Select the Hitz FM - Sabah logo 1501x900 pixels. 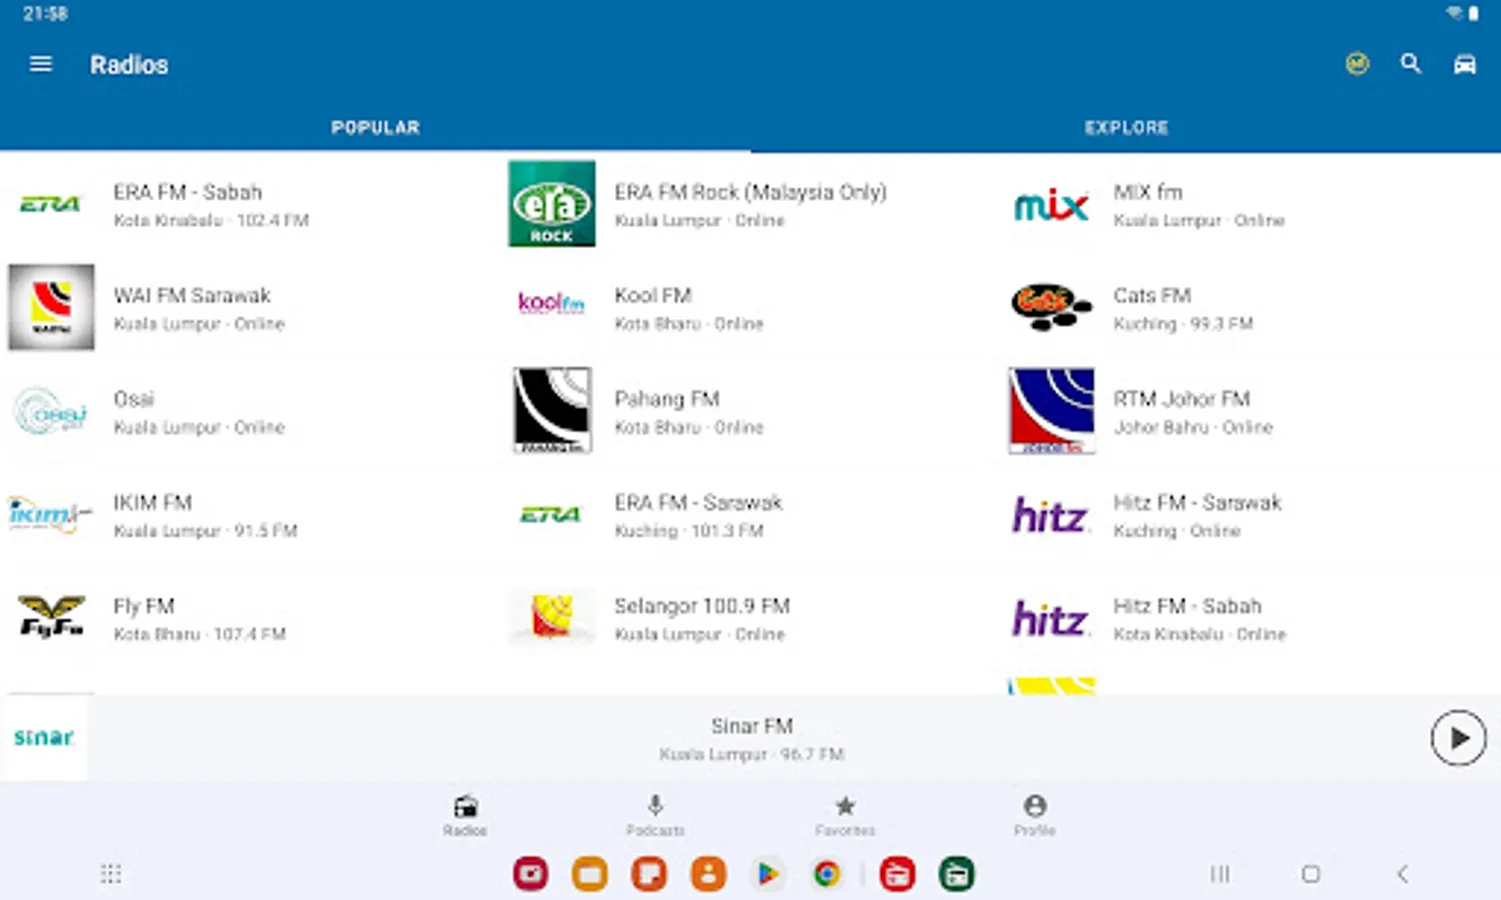pos(1050,619)
